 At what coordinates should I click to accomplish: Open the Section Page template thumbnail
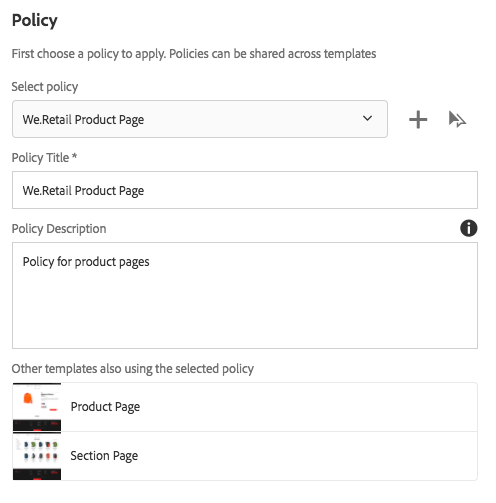tap(37, 456)
